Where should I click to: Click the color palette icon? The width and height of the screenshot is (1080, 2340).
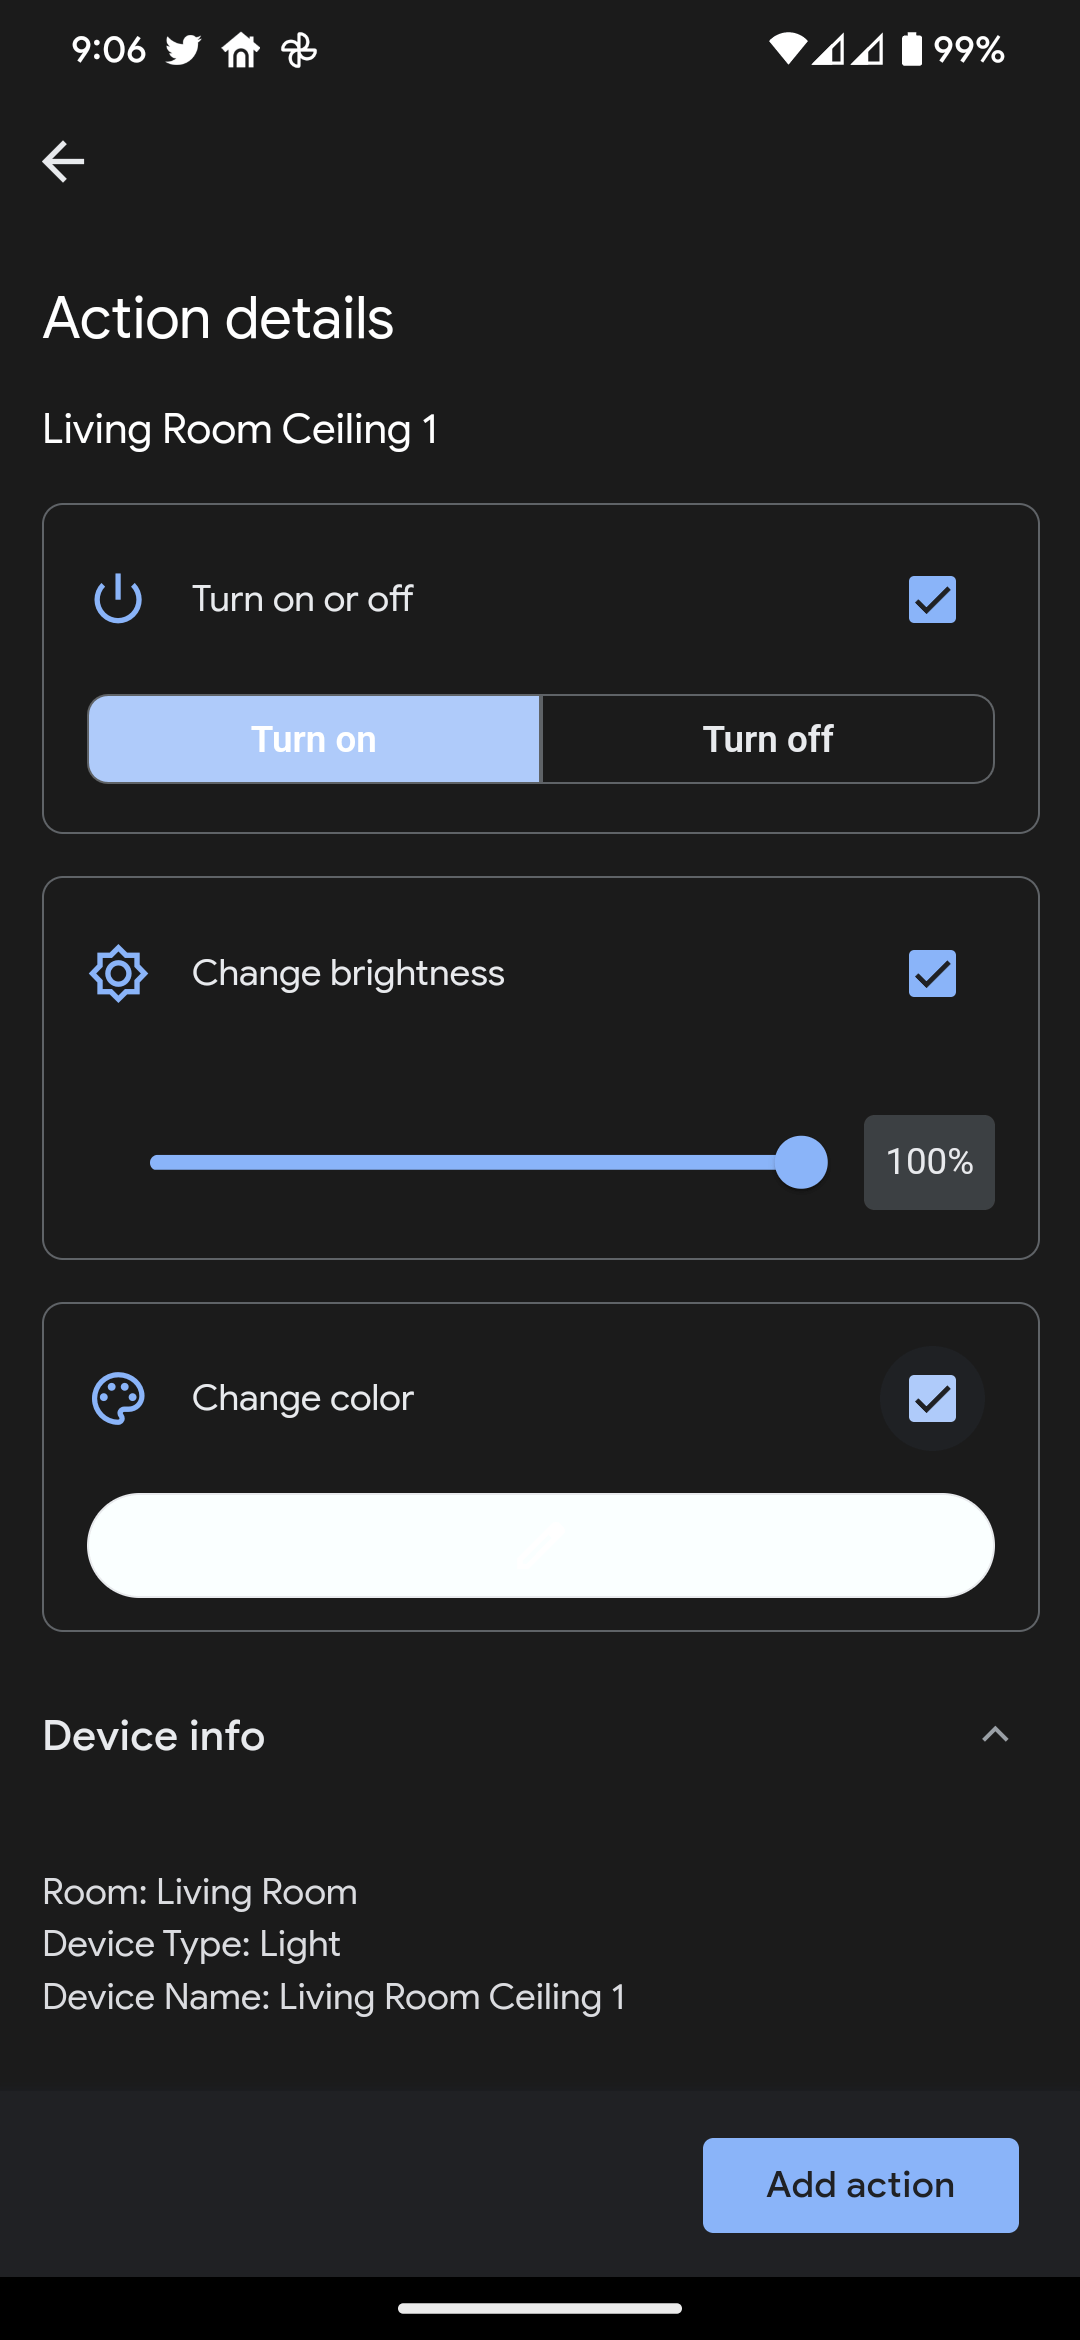point(116,1397)
